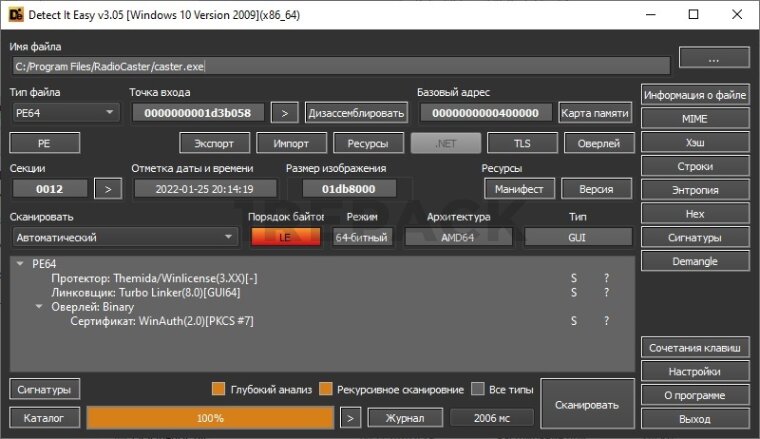Viewport: 760px width, 439px height.
Task: Collapse the Оверлей: Binary tree node
Action: 39,307
